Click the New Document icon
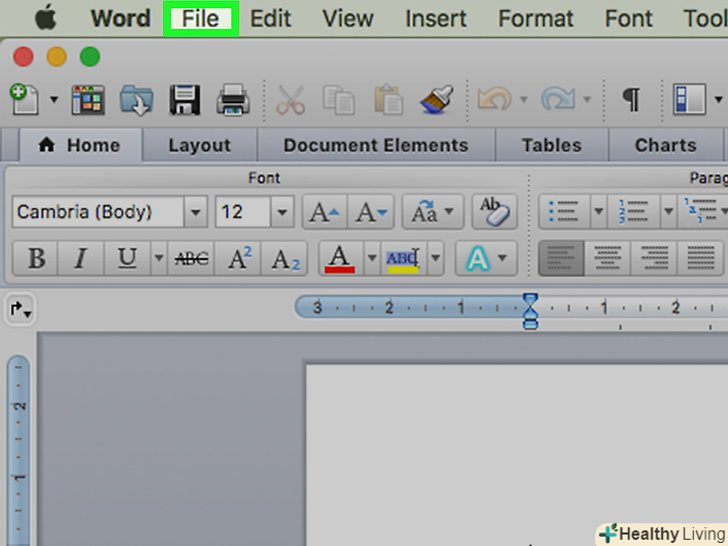The width and height of the screenshot is (728, 546). 24,99
